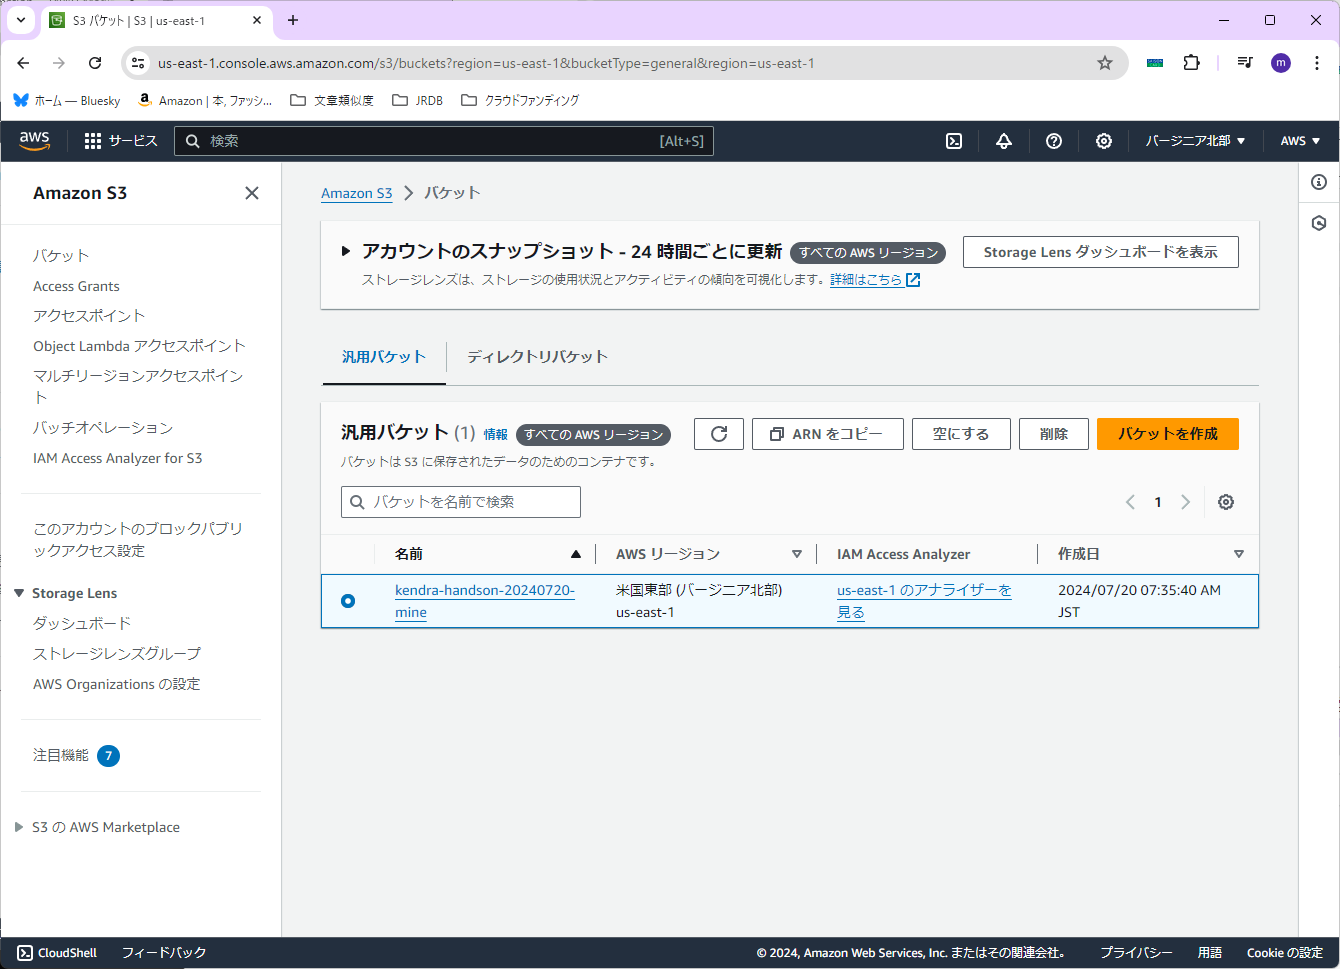
Task: View site information icon in address bar
Action: tap(138, 63)
